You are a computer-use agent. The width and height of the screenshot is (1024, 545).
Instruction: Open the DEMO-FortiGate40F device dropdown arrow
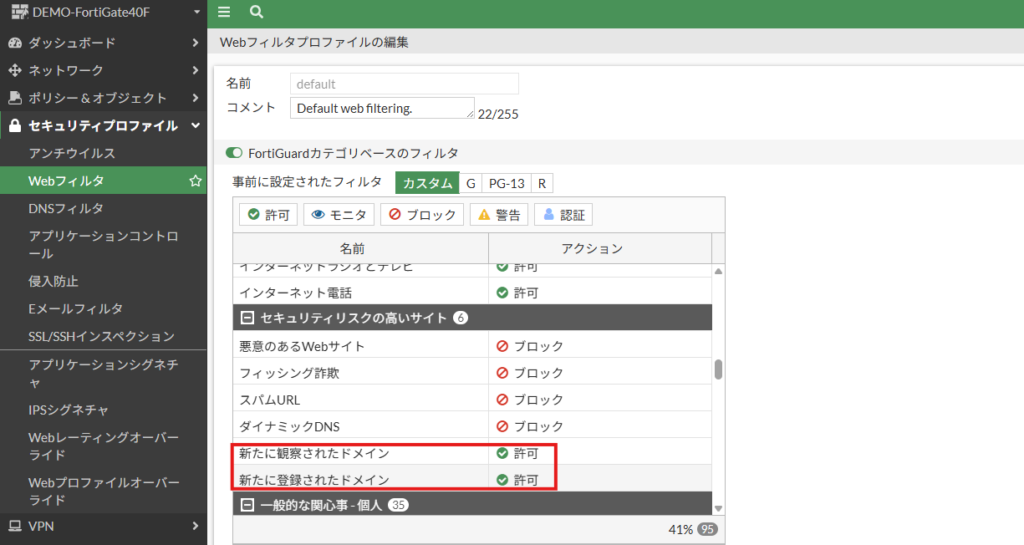pyautogui.click(x=197, y=12)
